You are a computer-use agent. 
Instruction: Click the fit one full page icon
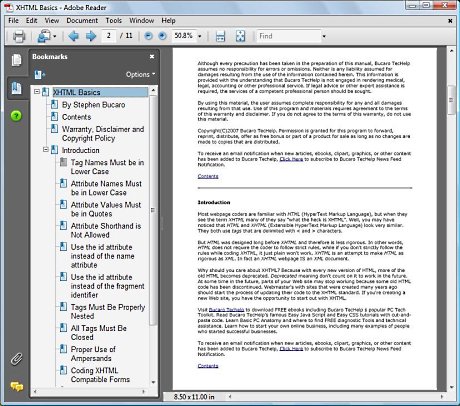240,36
